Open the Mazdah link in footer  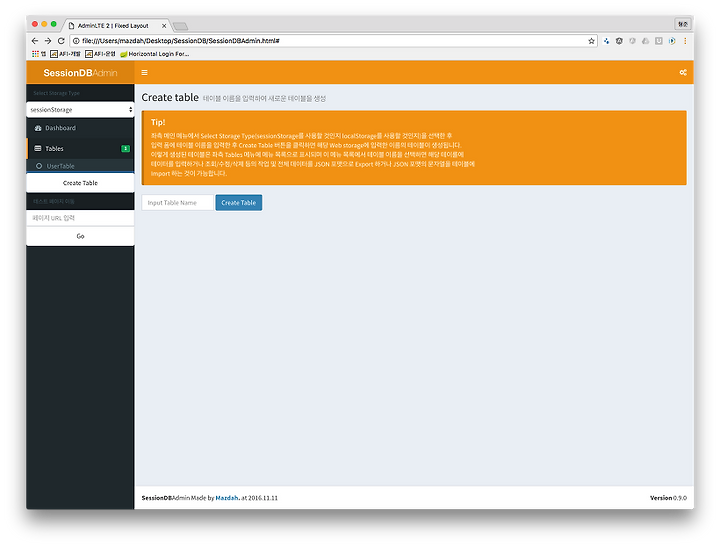[x=227, y=498]
